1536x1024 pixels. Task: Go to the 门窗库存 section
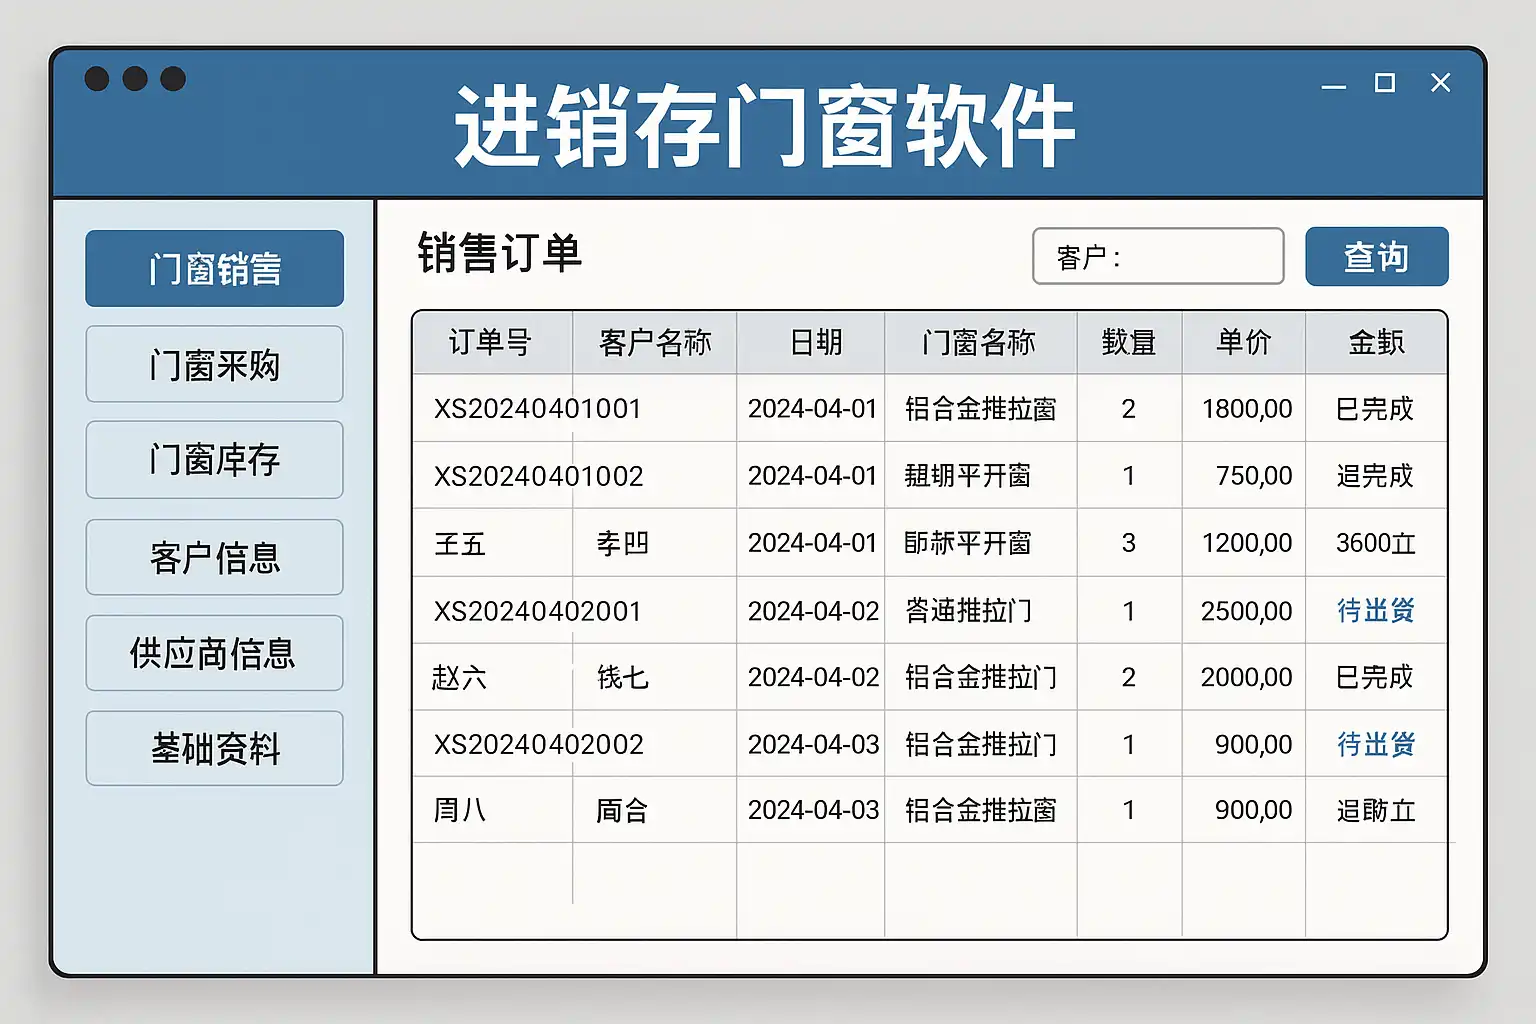pyautogui.click(x=214, y=460)
